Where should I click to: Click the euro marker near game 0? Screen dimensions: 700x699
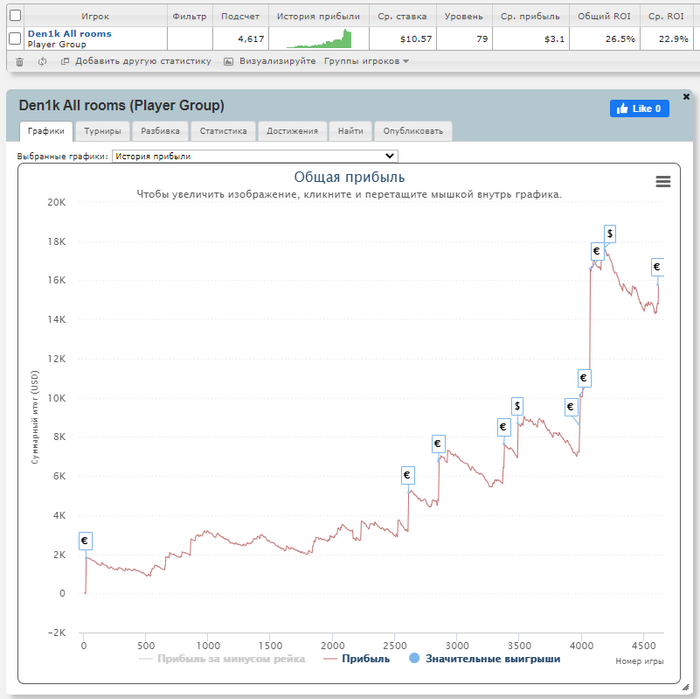pos(85,541)
